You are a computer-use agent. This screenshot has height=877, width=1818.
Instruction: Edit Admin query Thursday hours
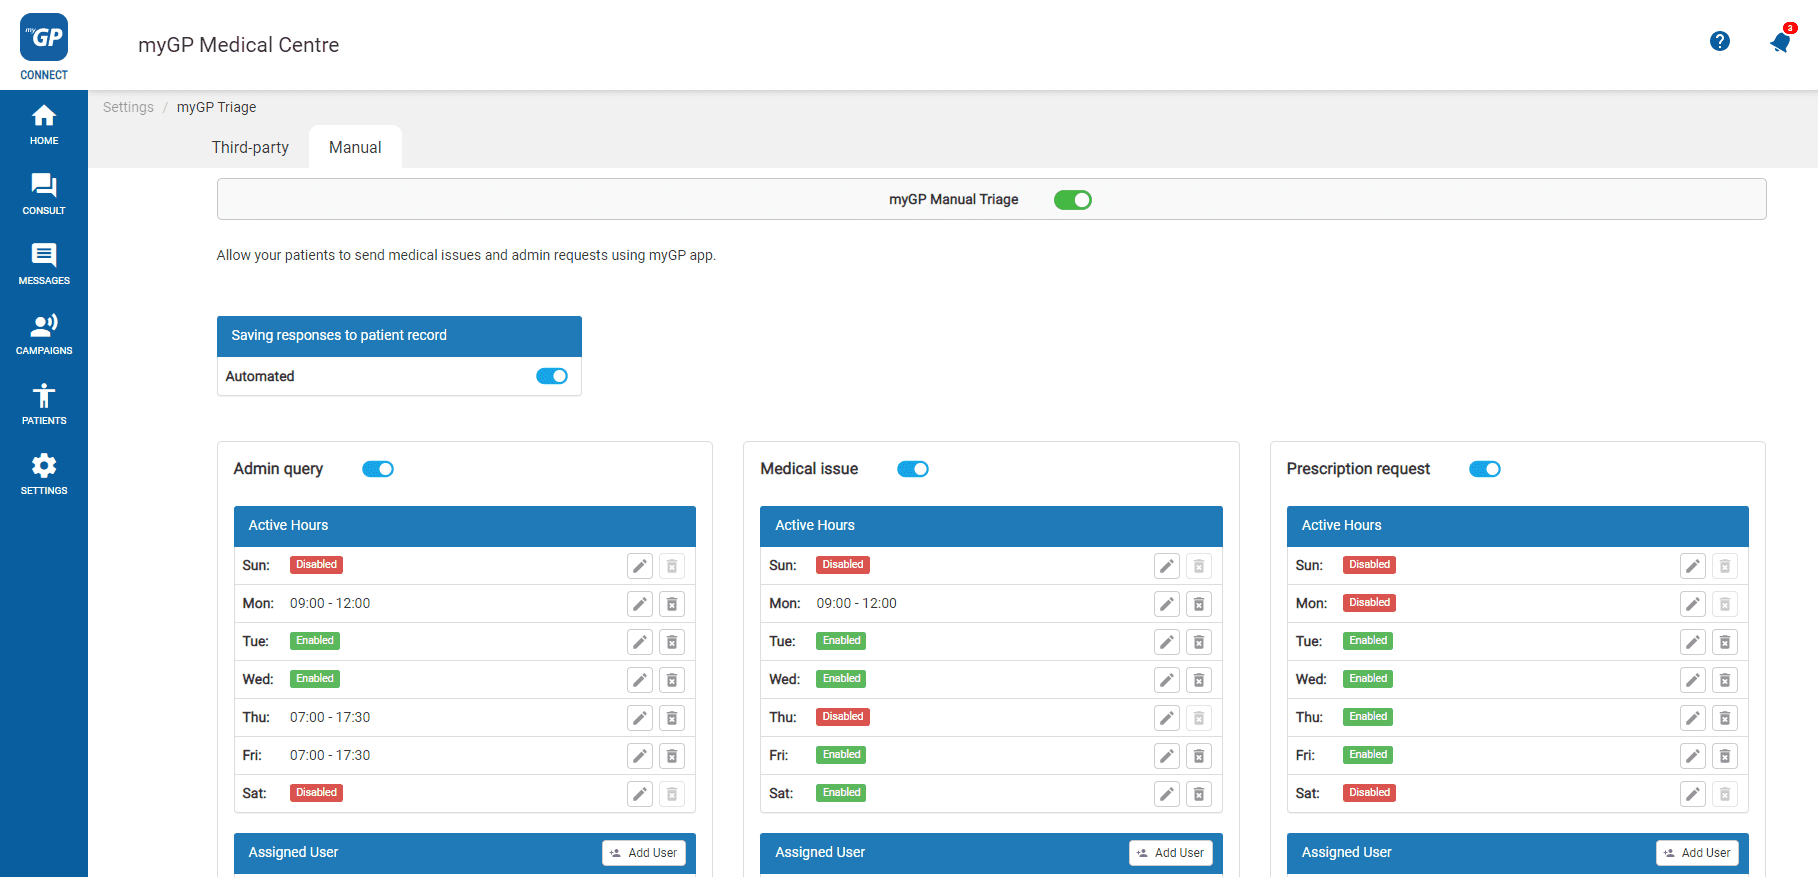tap(640, 718)
